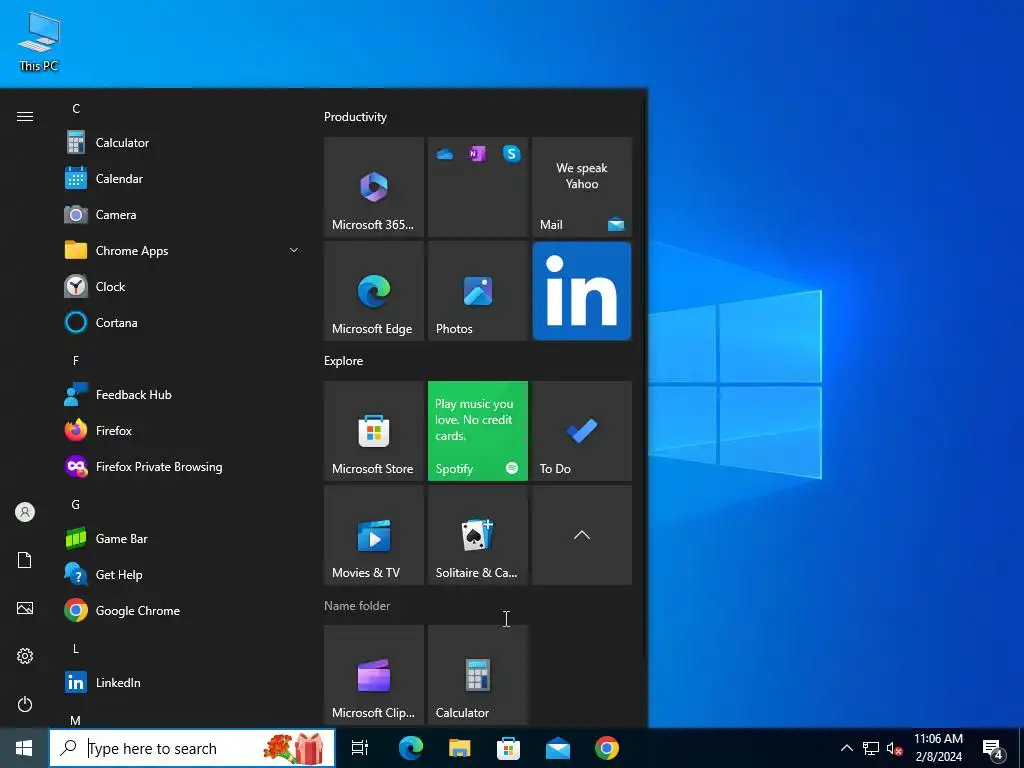The image size is (1024, 768).
Task: Expand the Chrome Apps folder chevron
Action: [294, 250]
